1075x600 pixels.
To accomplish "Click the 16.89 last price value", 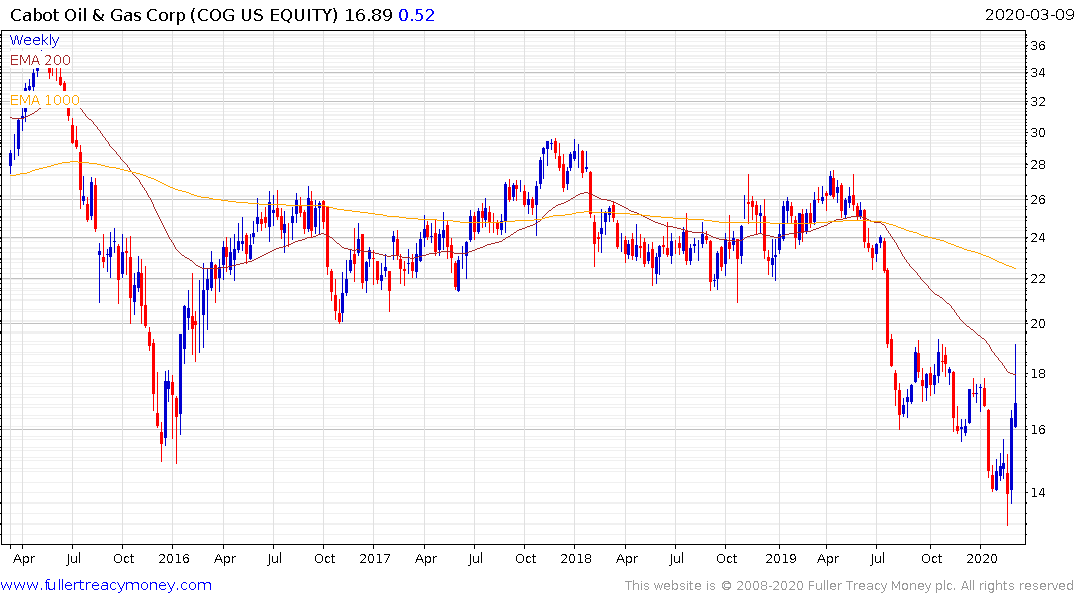I will coord(368,15).
